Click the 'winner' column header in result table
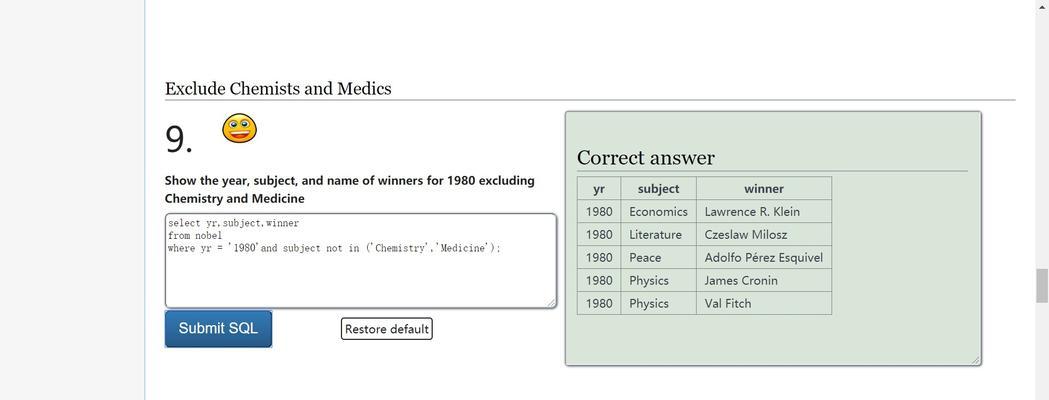 tap(764, 189)
